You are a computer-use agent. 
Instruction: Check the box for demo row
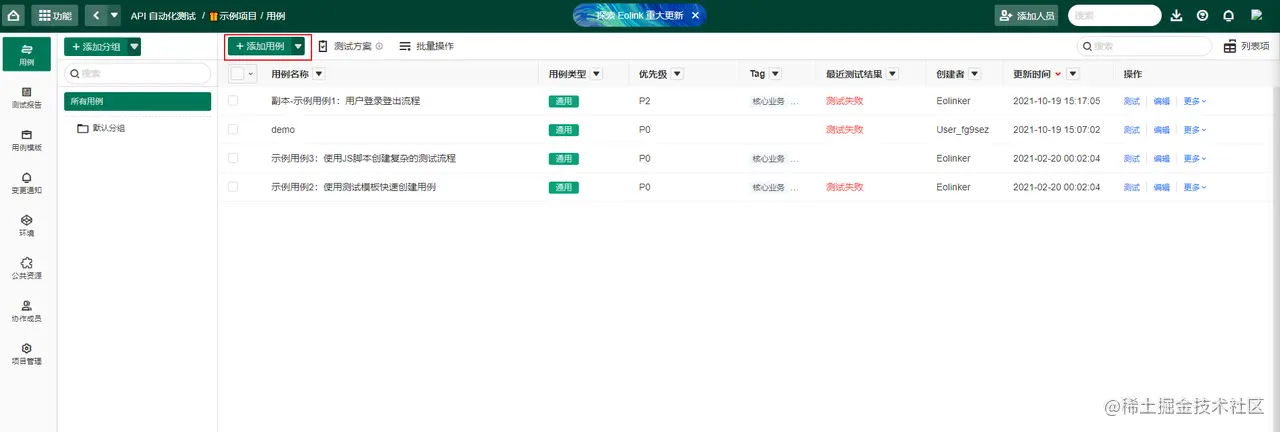click(233, 129)
